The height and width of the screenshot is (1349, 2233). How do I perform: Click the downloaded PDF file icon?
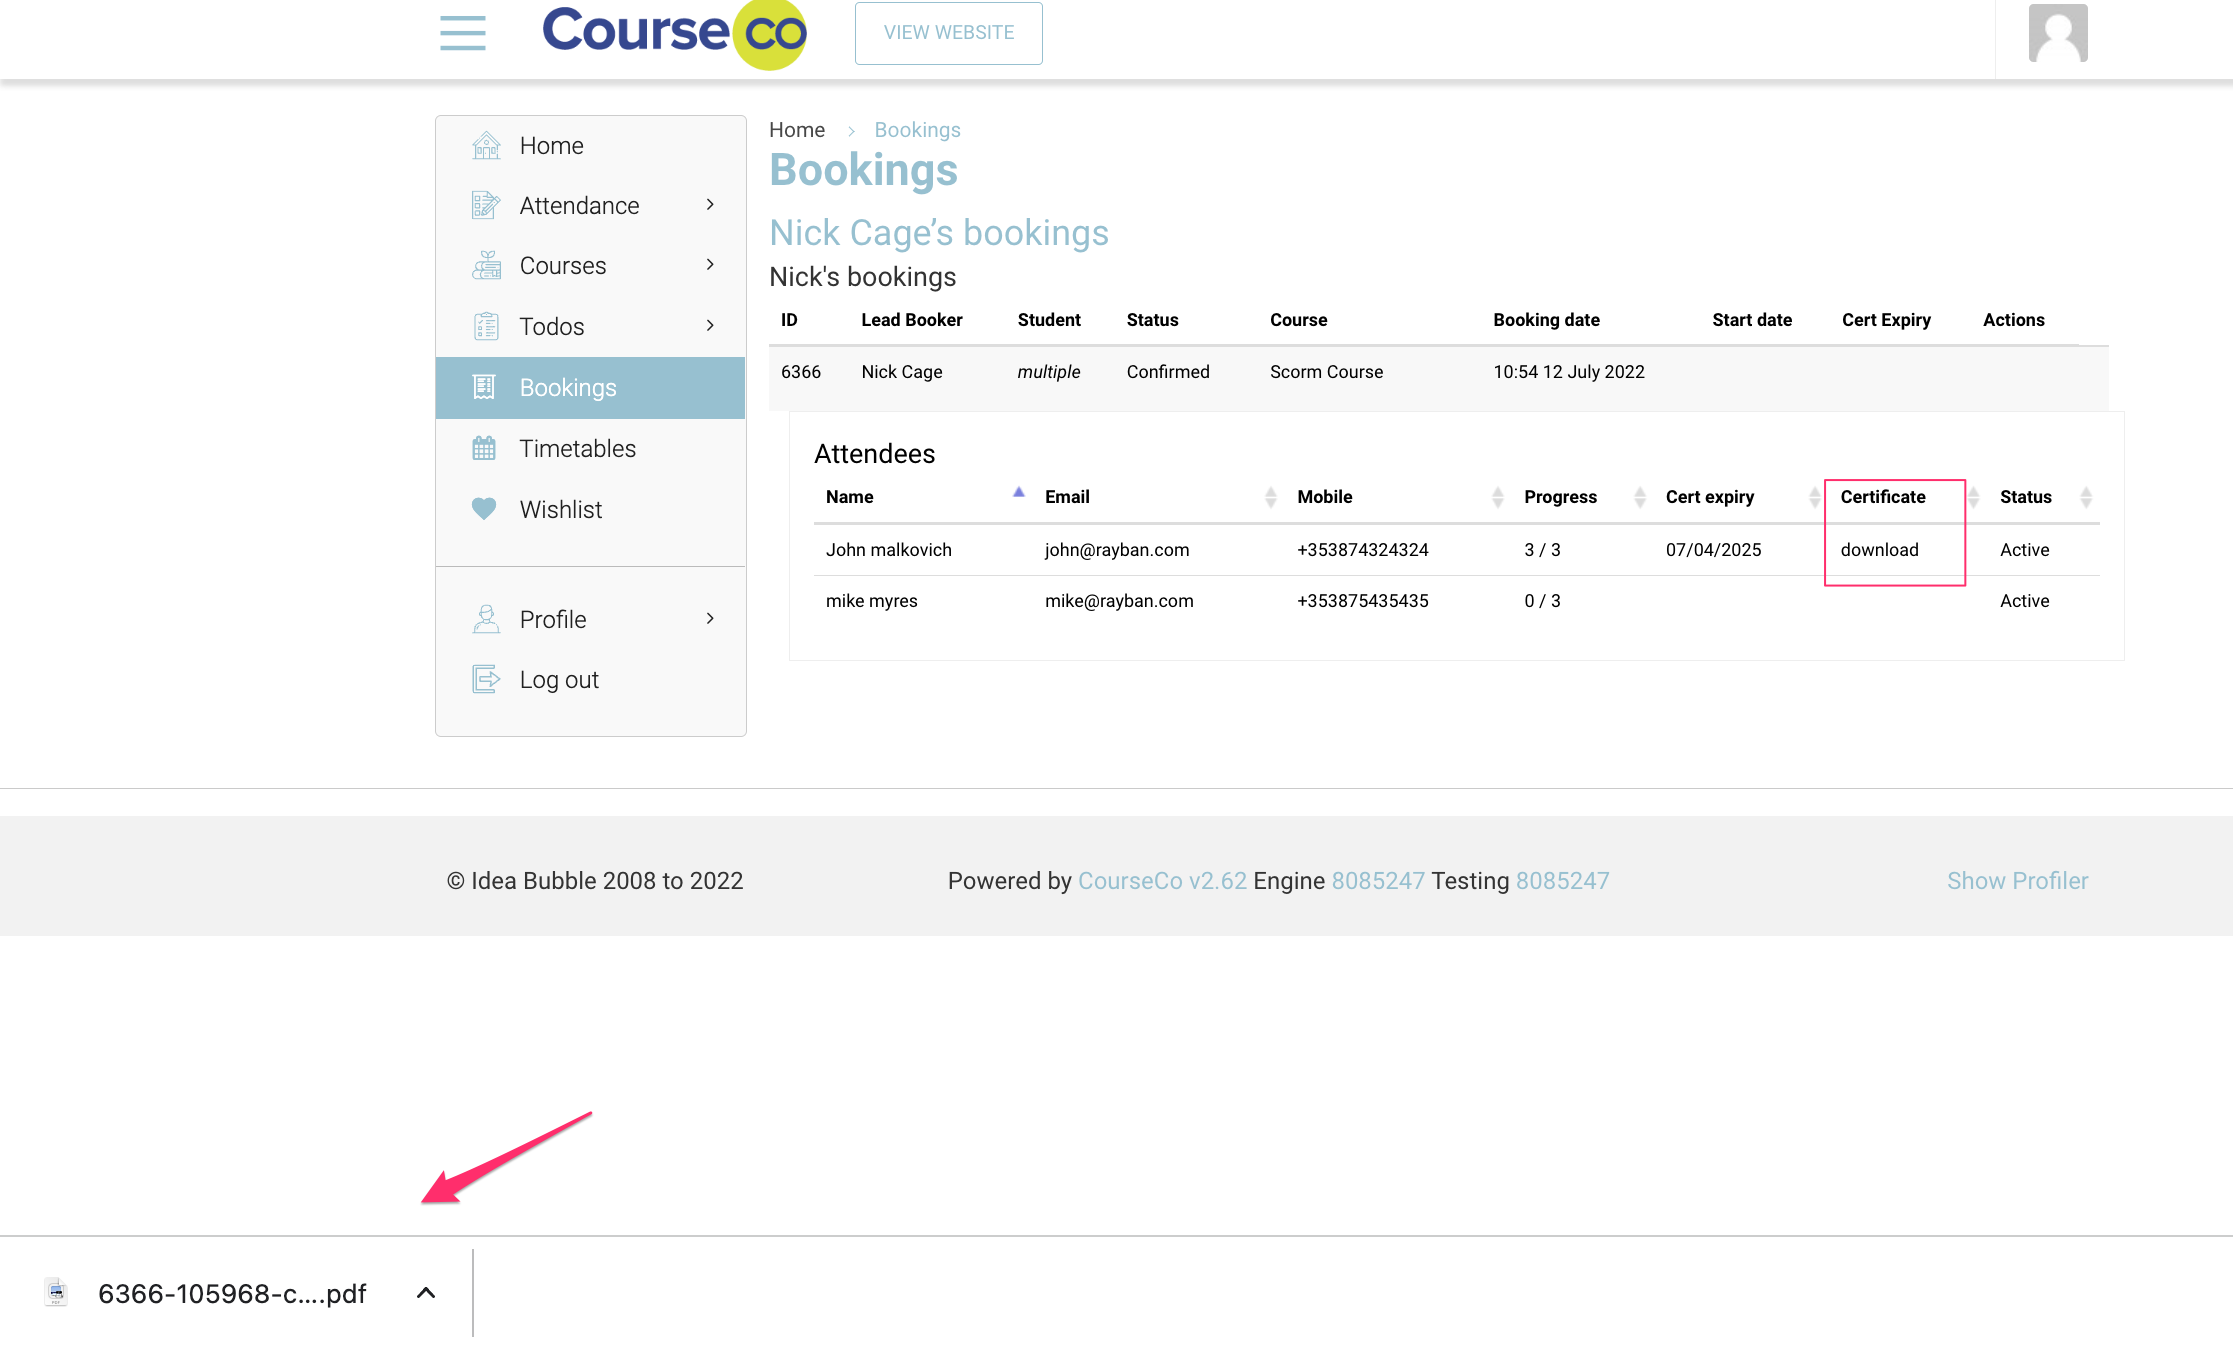point(57,1292)
